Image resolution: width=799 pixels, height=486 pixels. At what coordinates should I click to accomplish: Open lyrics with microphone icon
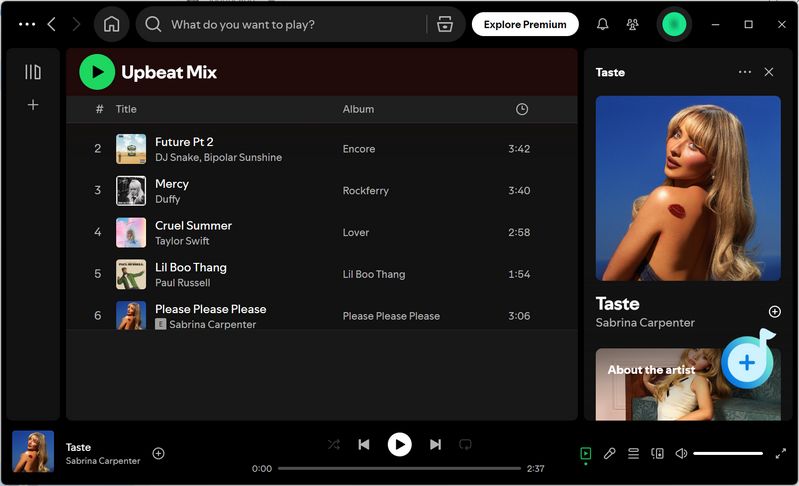[609, 453]
